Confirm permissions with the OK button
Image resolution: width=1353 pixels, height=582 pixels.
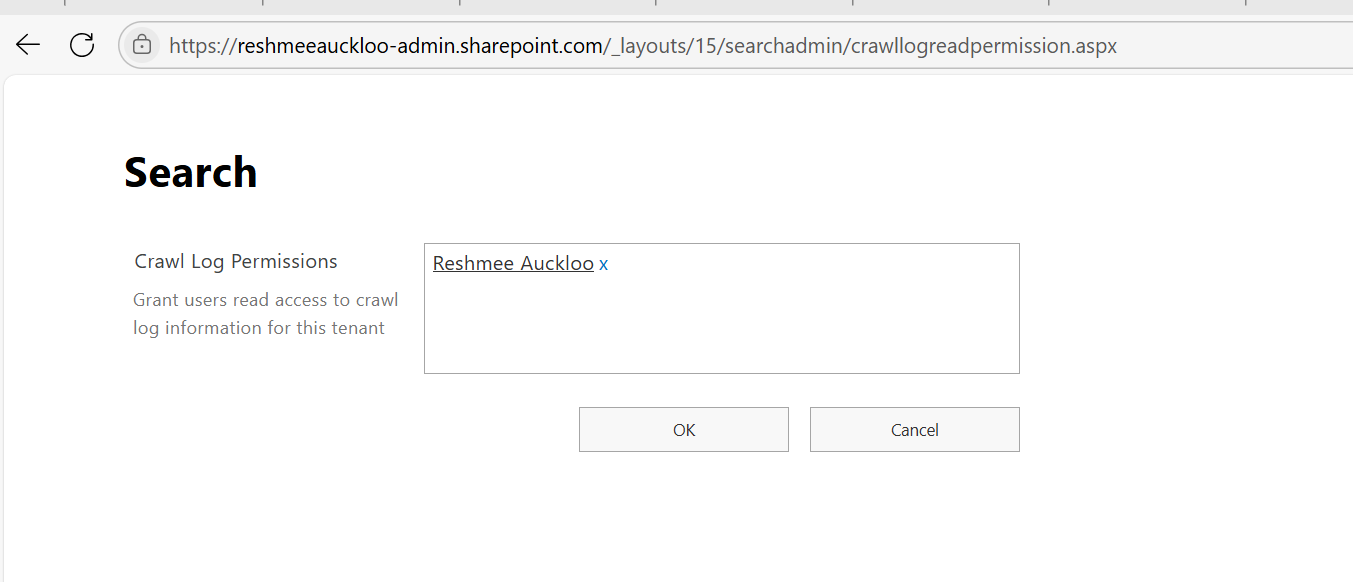point(683,430)
